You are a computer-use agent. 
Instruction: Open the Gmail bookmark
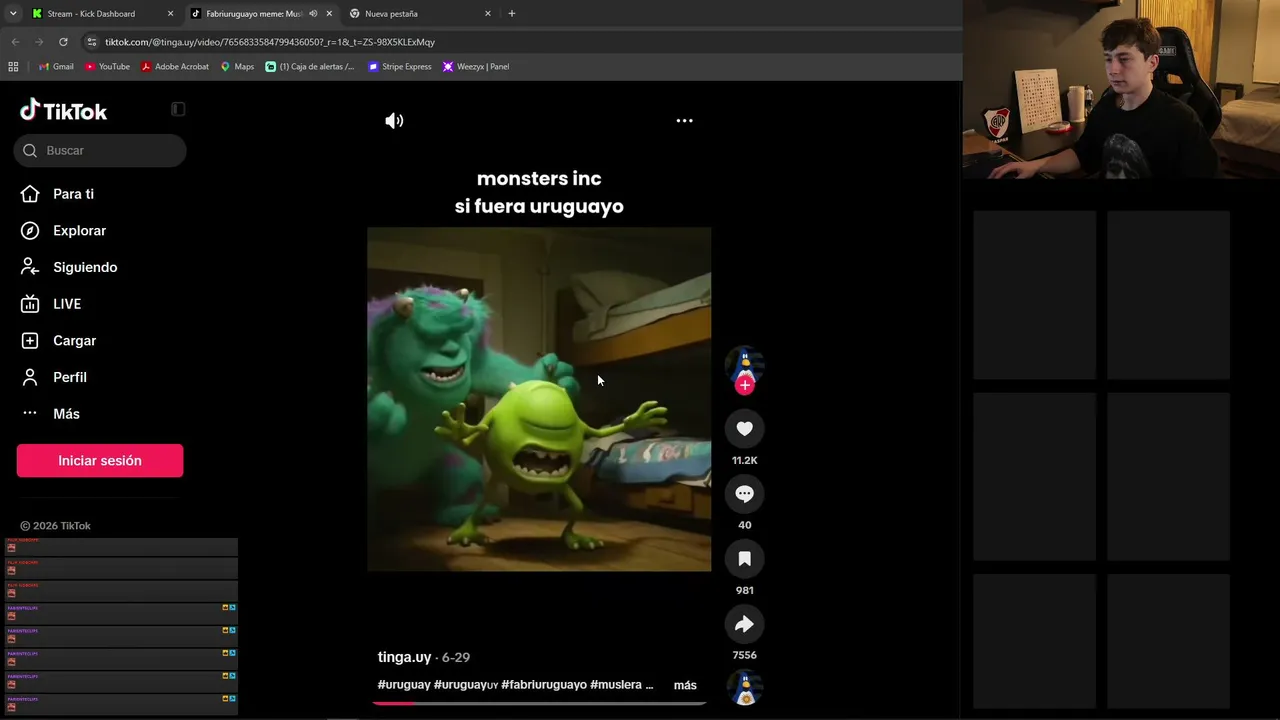tap(56, 67)
